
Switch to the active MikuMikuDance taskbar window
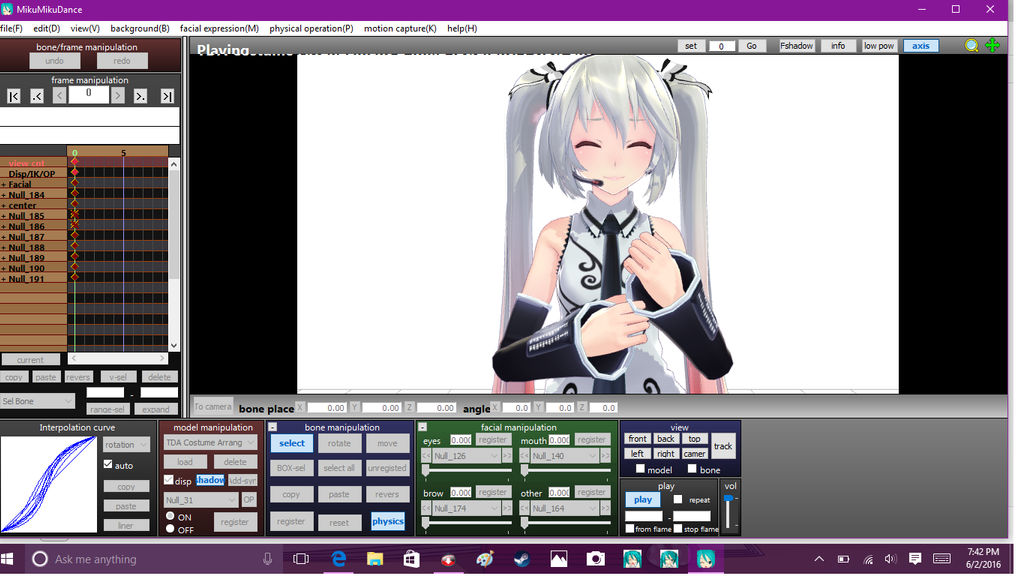tap(705, 559)
